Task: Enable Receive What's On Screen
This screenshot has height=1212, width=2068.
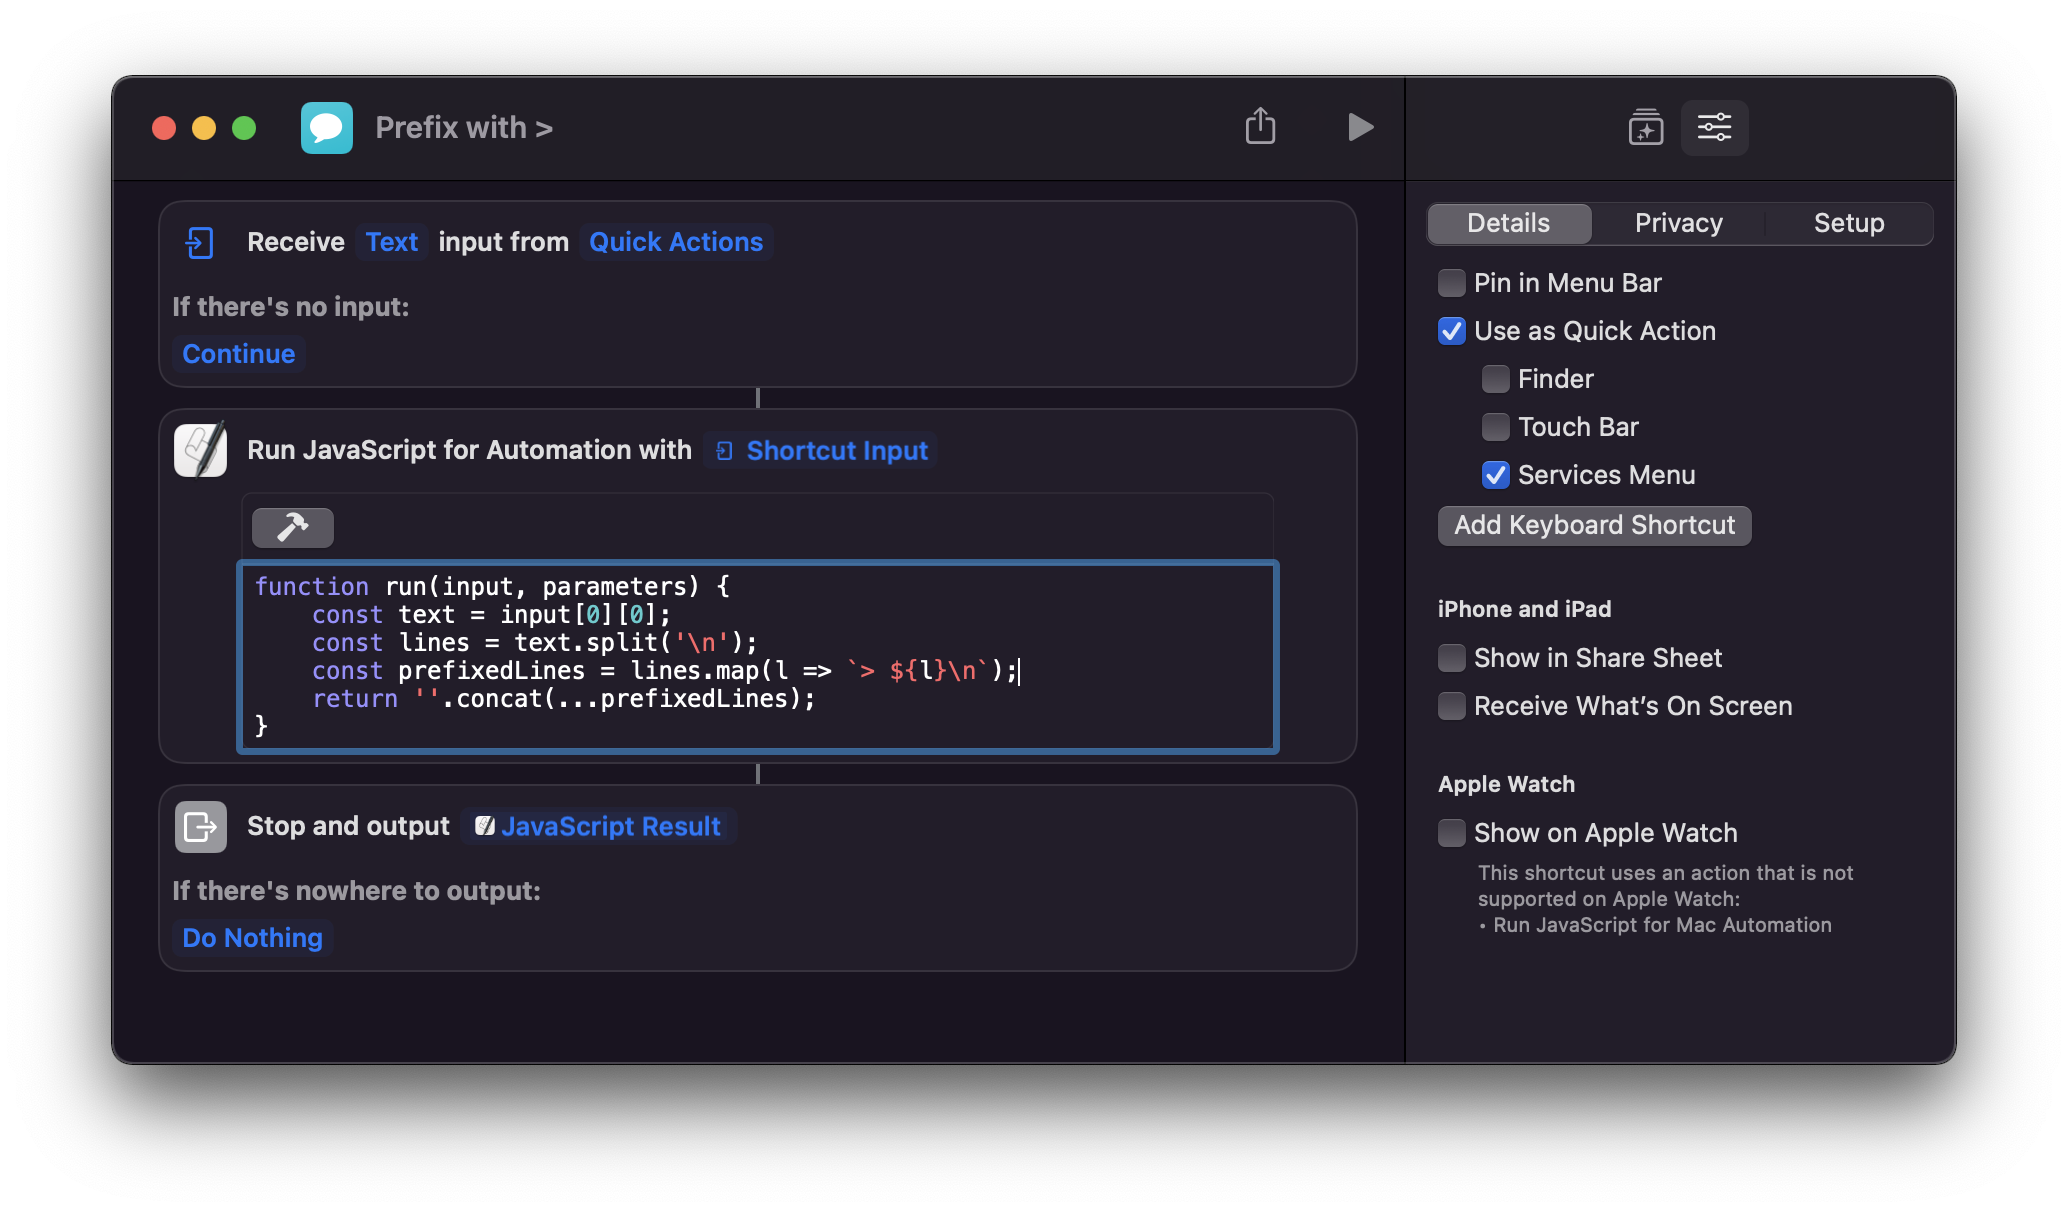Action: 1452,706
